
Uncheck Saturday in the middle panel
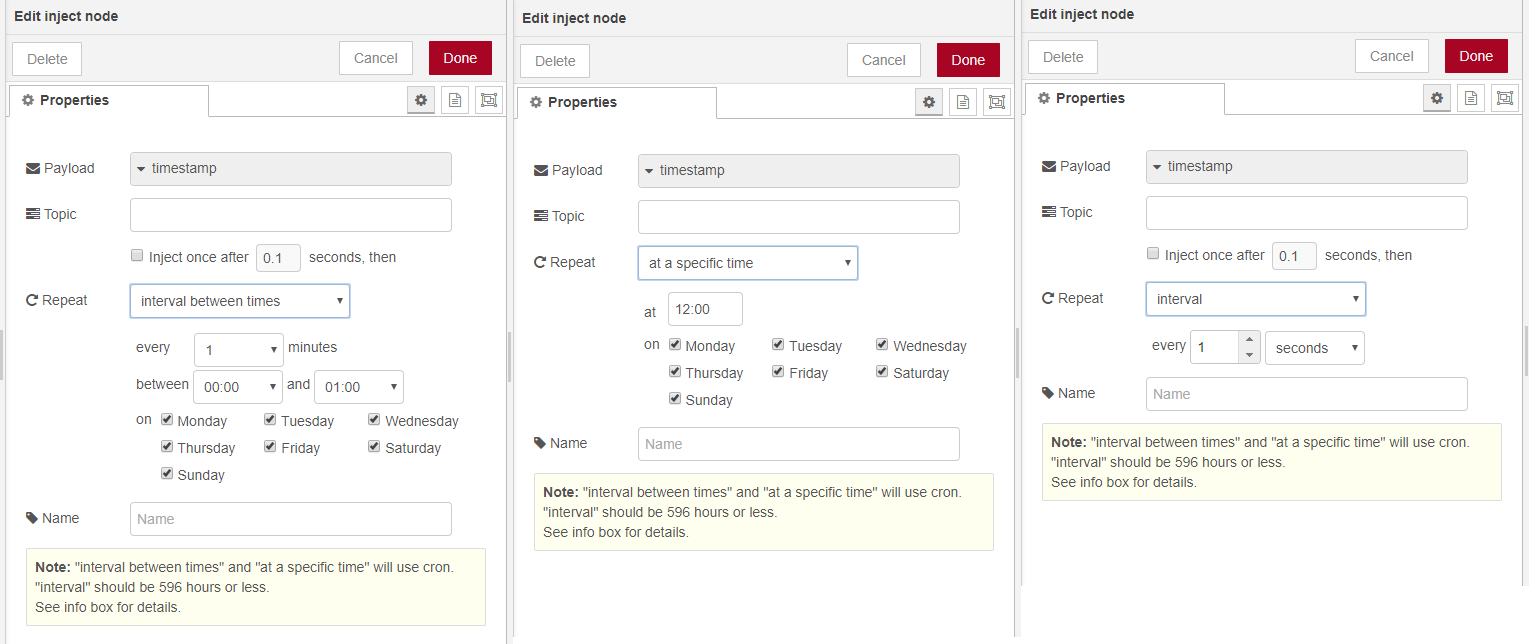tap(883, 372)
